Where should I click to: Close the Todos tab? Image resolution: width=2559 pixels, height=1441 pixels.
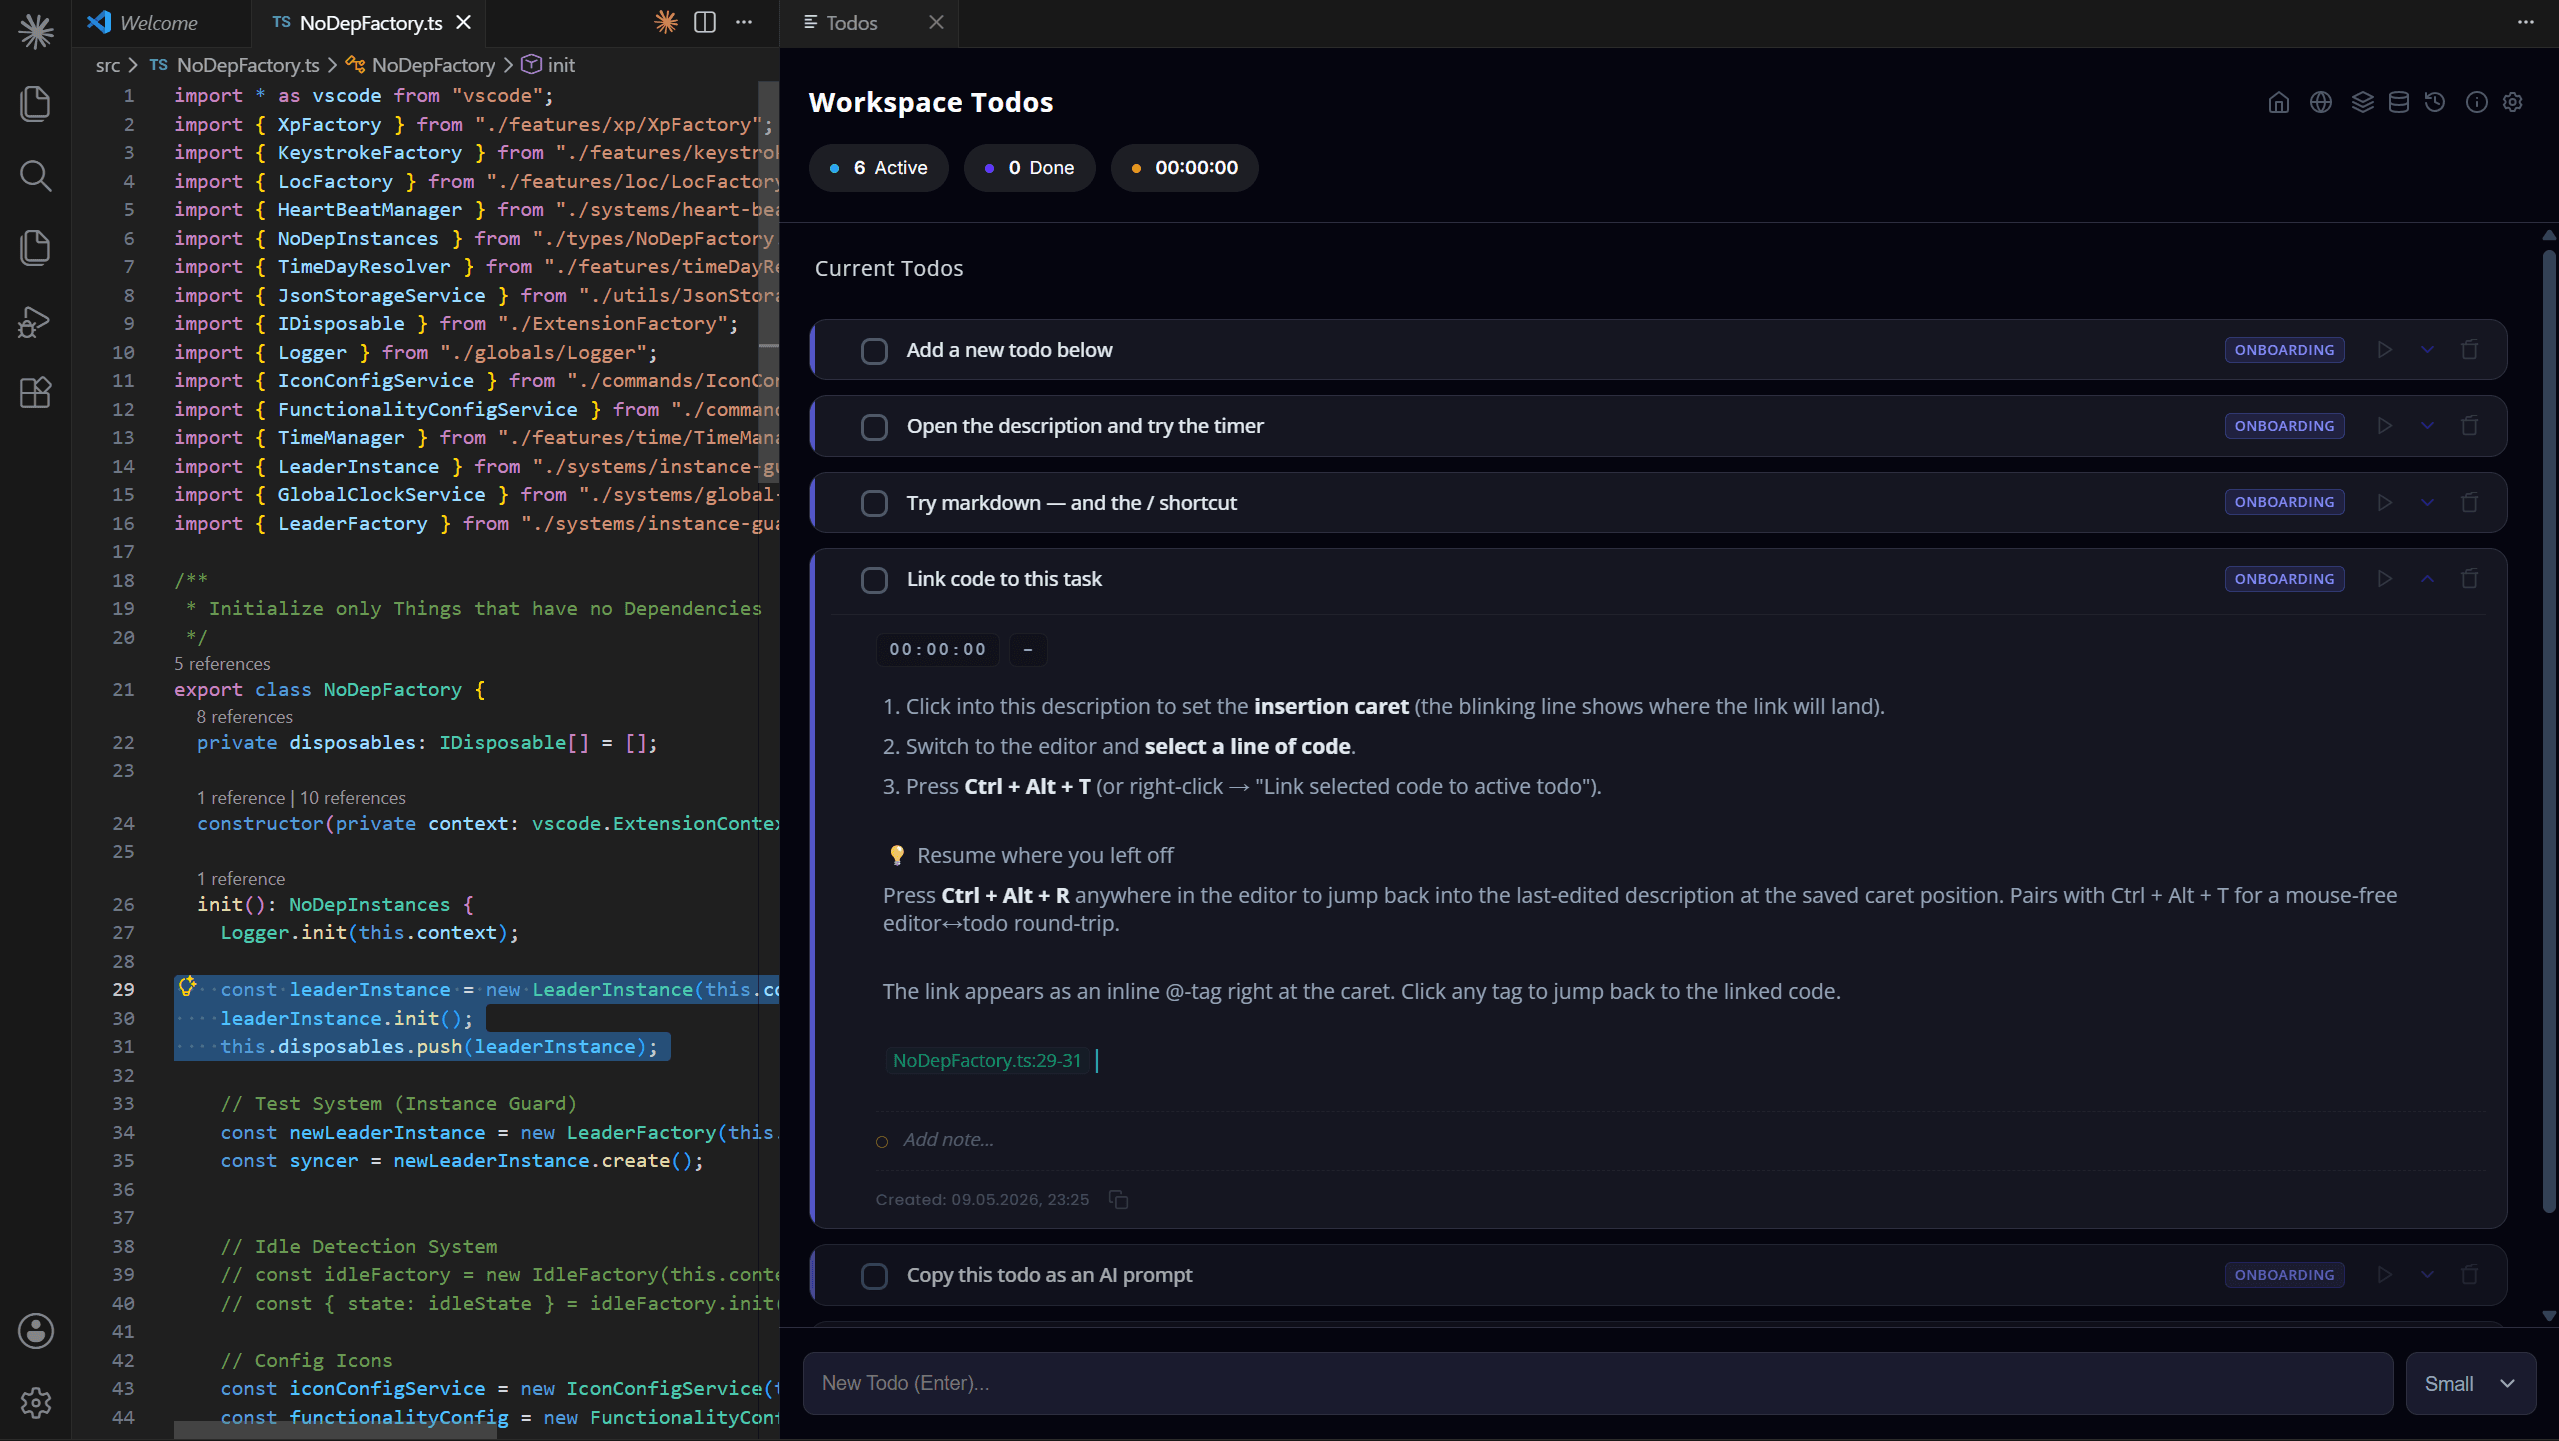(936, 22)
